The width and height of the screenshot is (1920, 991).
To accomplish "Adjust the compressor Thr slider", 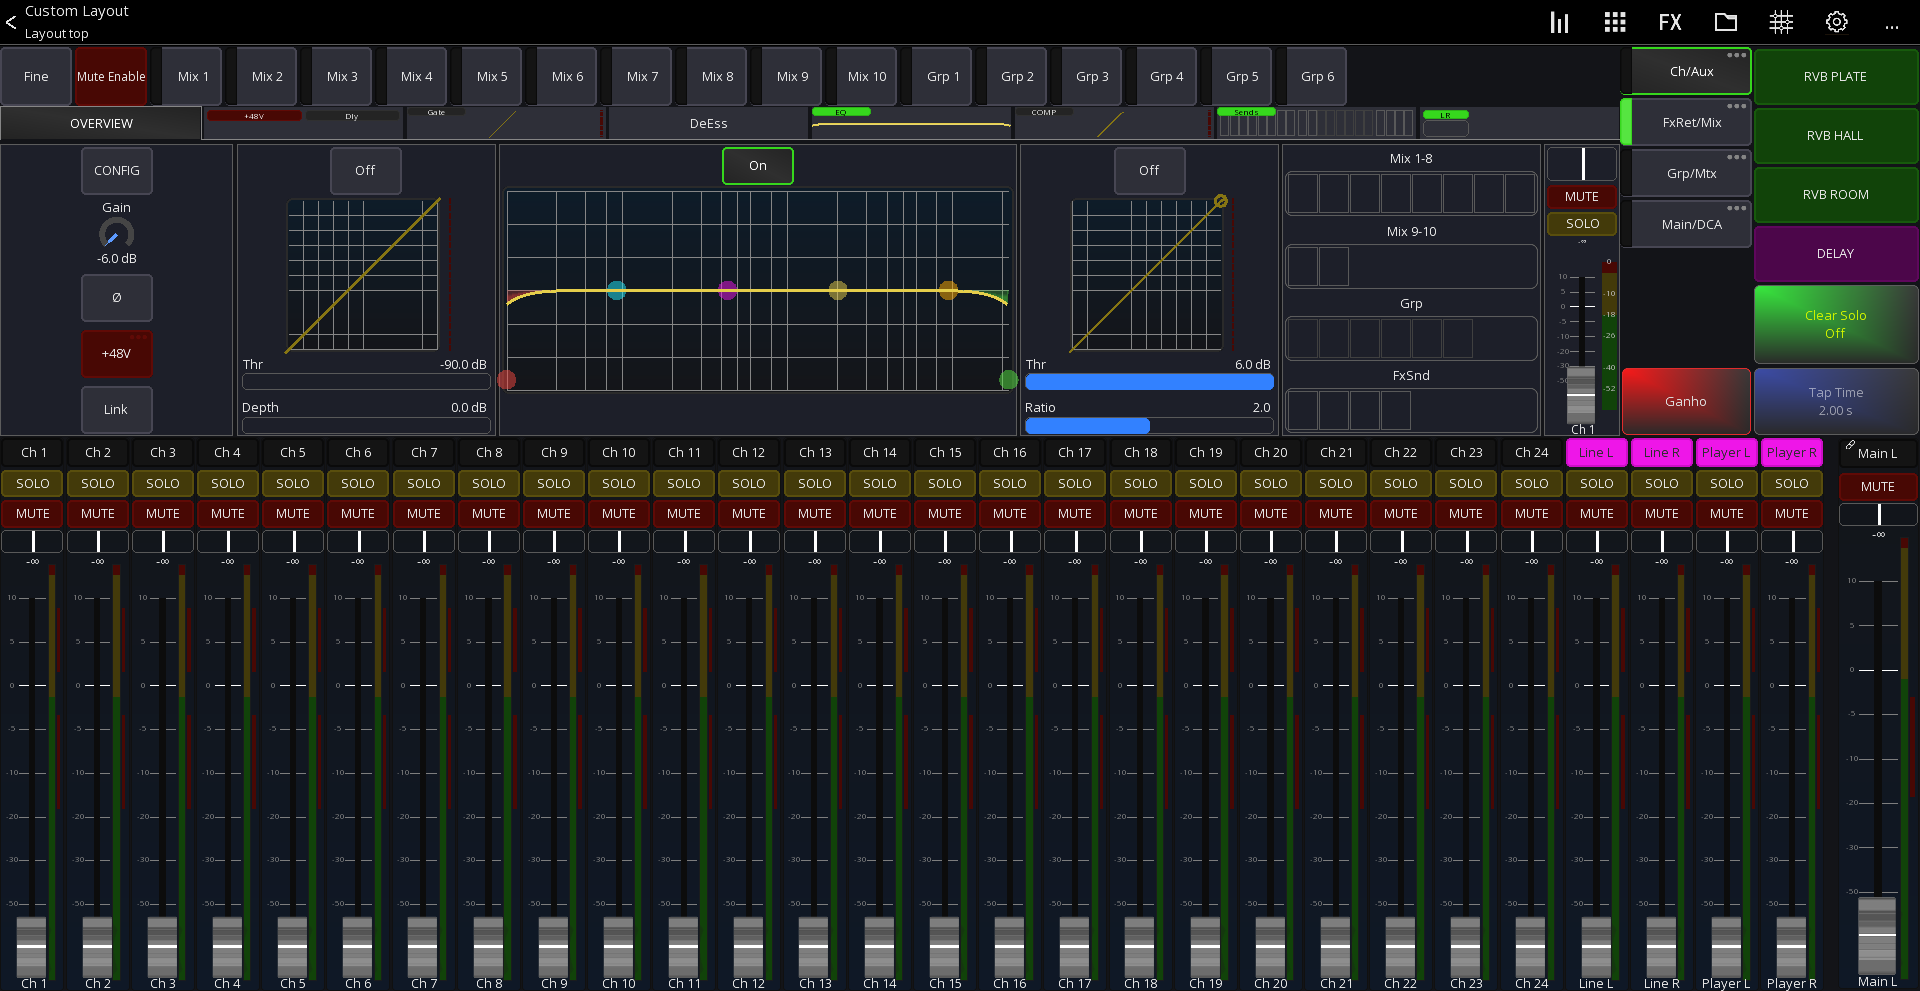I will (1149, 381).
